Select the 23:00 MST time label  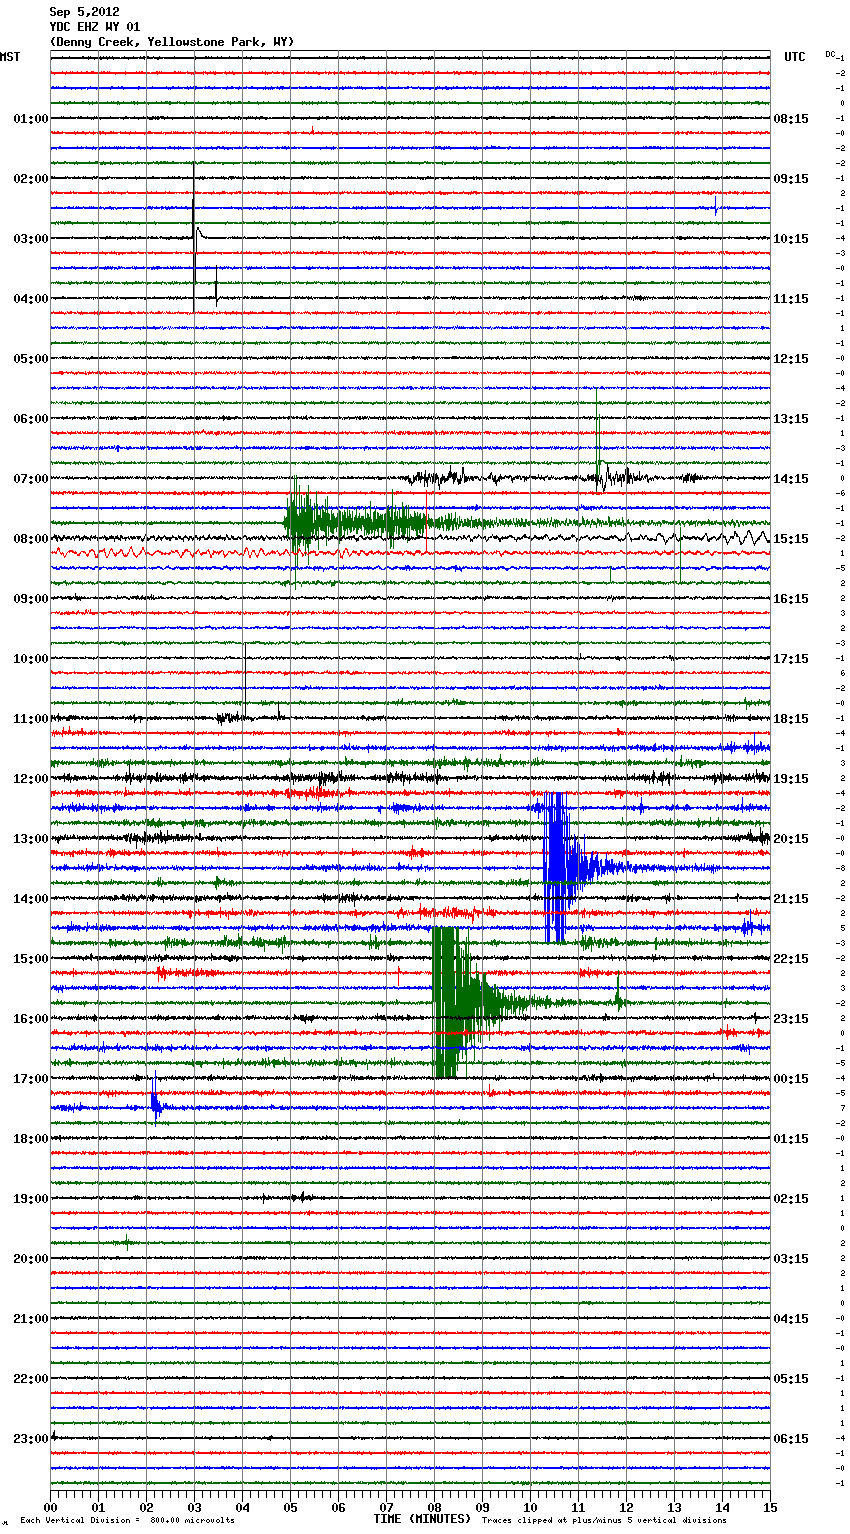point(30,1439)
